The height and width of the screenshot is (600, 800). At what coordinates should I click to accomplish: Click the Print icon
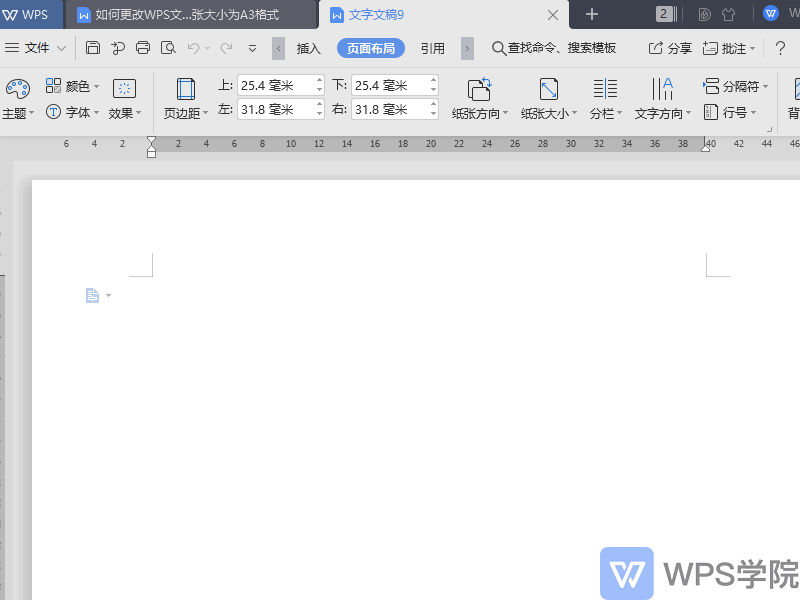[143, 47]
